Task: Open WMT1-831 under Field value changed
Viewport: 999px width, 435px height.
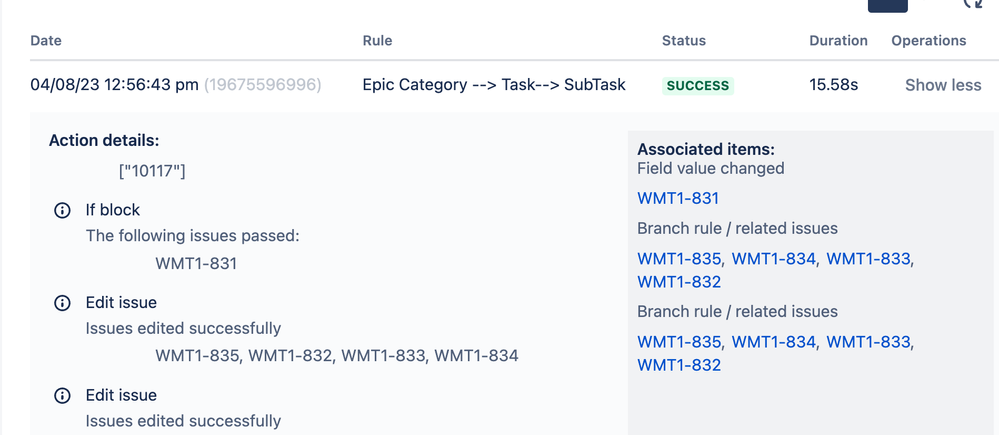Action: click(678, 199)
